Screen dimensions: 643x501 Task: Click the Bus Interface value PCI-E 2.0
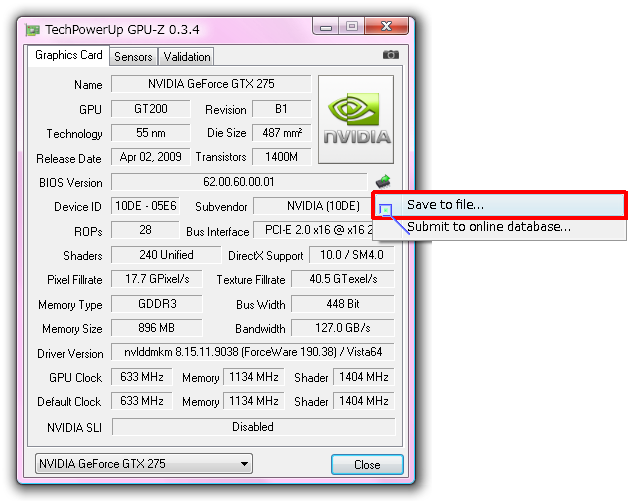click(313, 230)
